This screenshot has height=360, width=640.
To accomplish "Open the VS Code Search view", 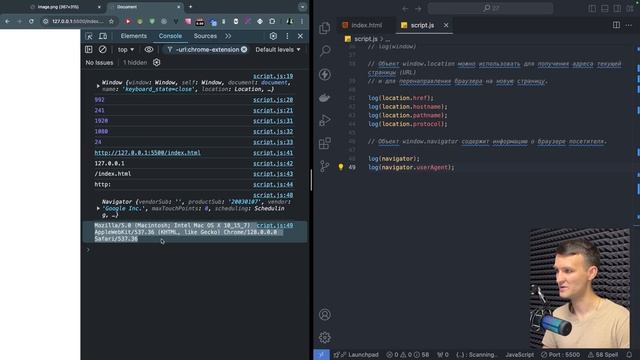I will click(325, 51).
